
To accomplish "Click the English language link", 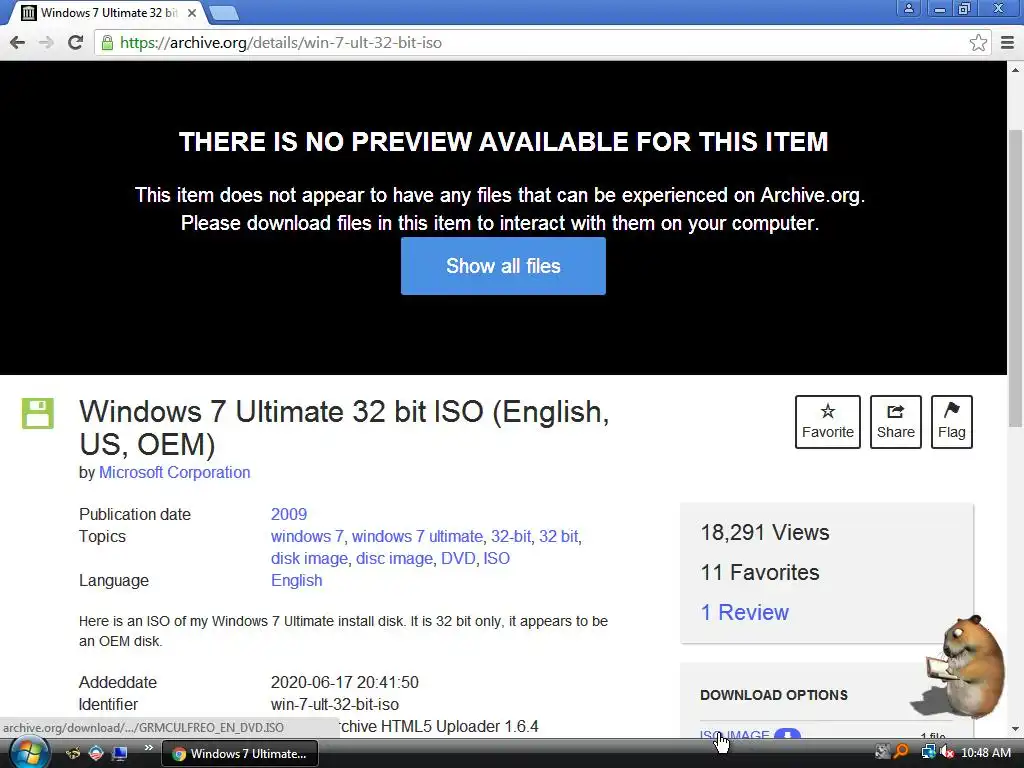I will (x=296, y=581).
